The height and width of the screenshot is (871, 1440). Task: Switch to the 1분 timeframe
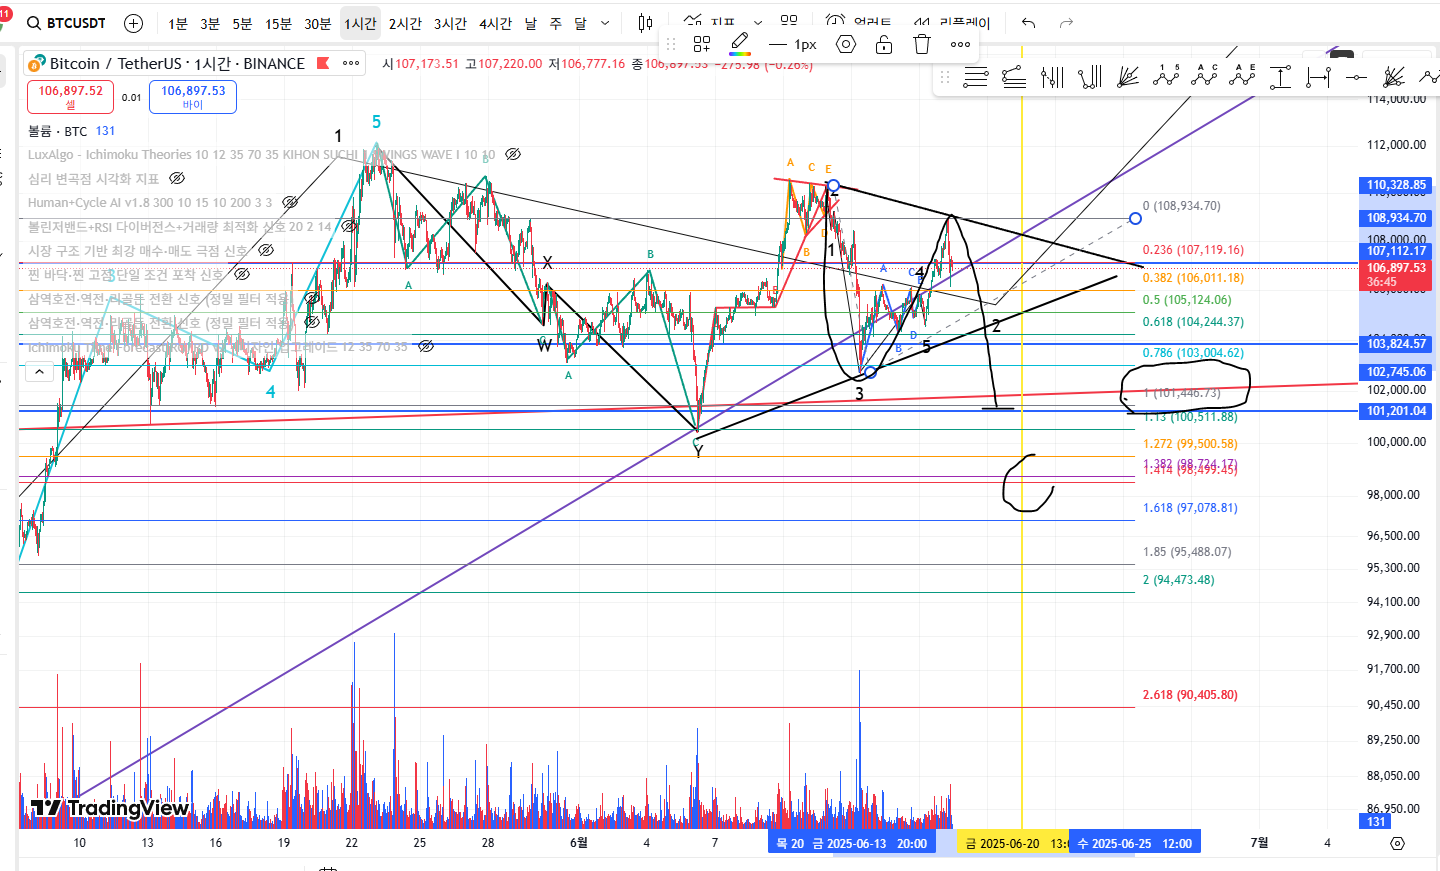point(178,23)
